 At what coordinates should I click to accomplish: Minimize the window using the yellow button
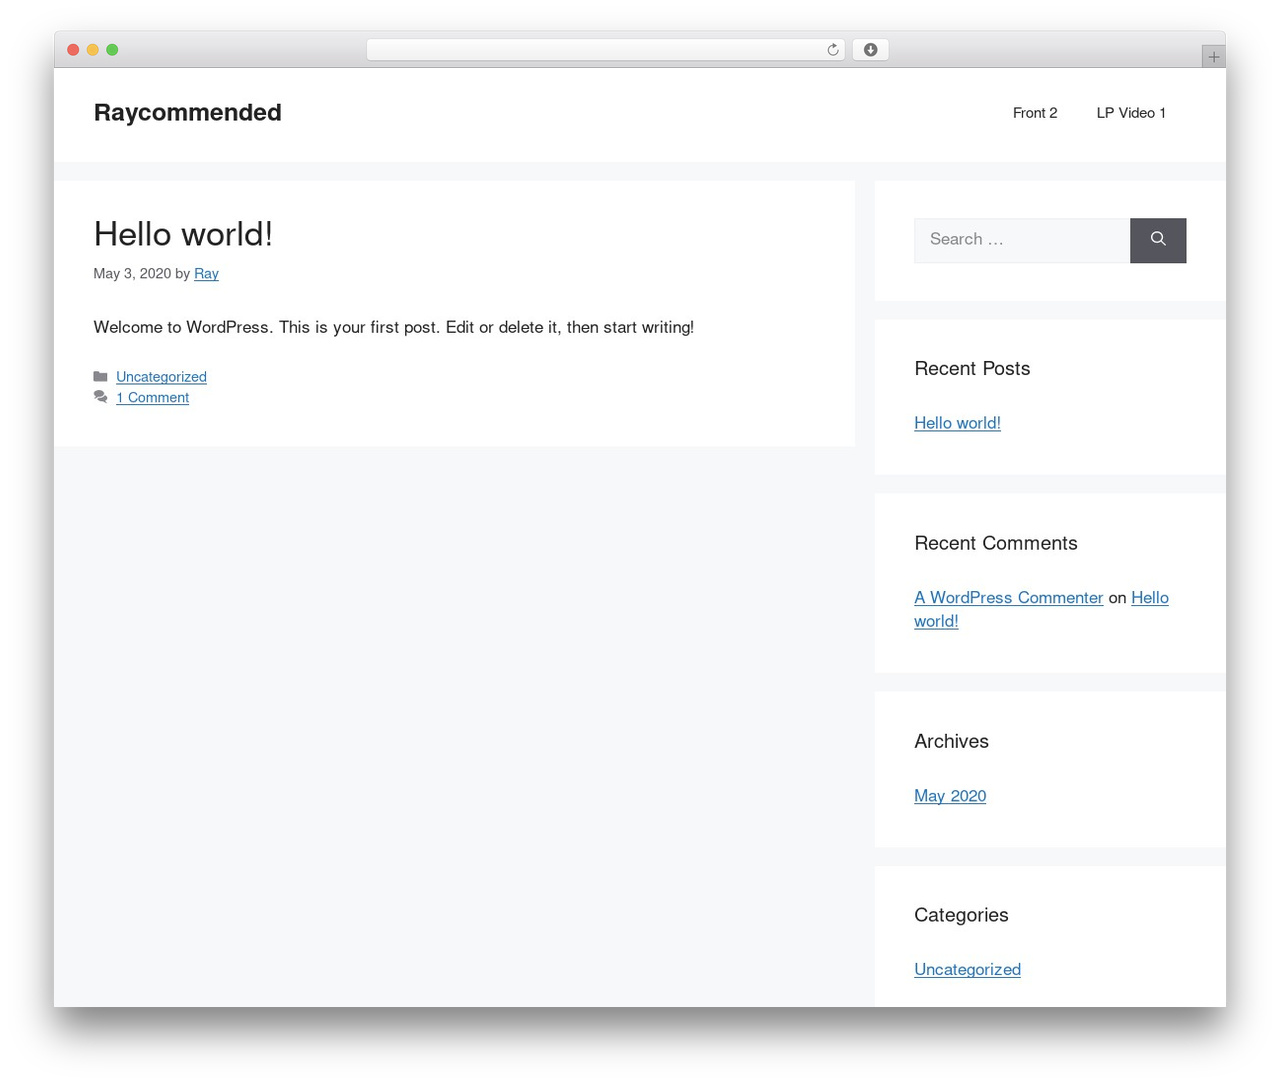click(x=92, y=50)
